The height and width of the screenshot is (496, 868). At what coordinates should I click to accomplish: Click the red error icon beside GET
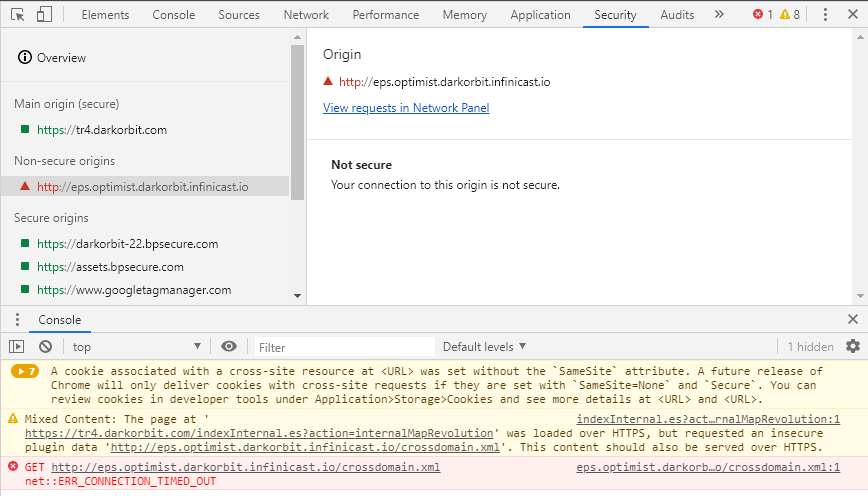click(13, 467)
